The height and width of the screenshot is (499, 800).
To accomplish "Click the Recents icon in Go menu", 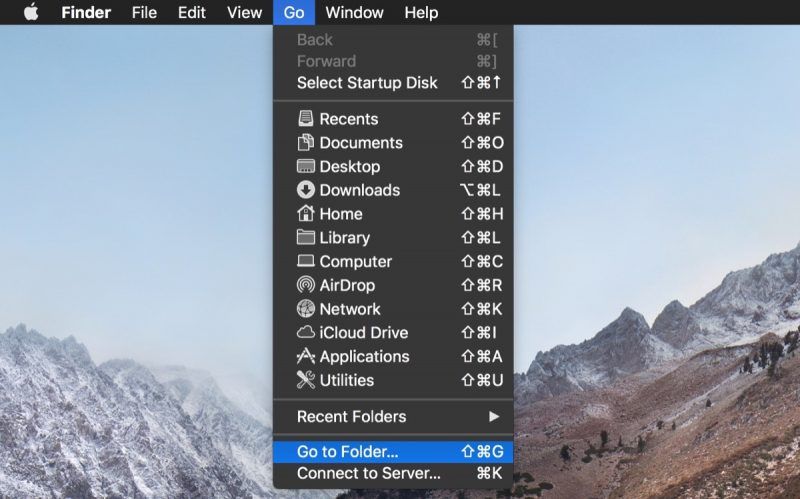I will click(306, 119).
